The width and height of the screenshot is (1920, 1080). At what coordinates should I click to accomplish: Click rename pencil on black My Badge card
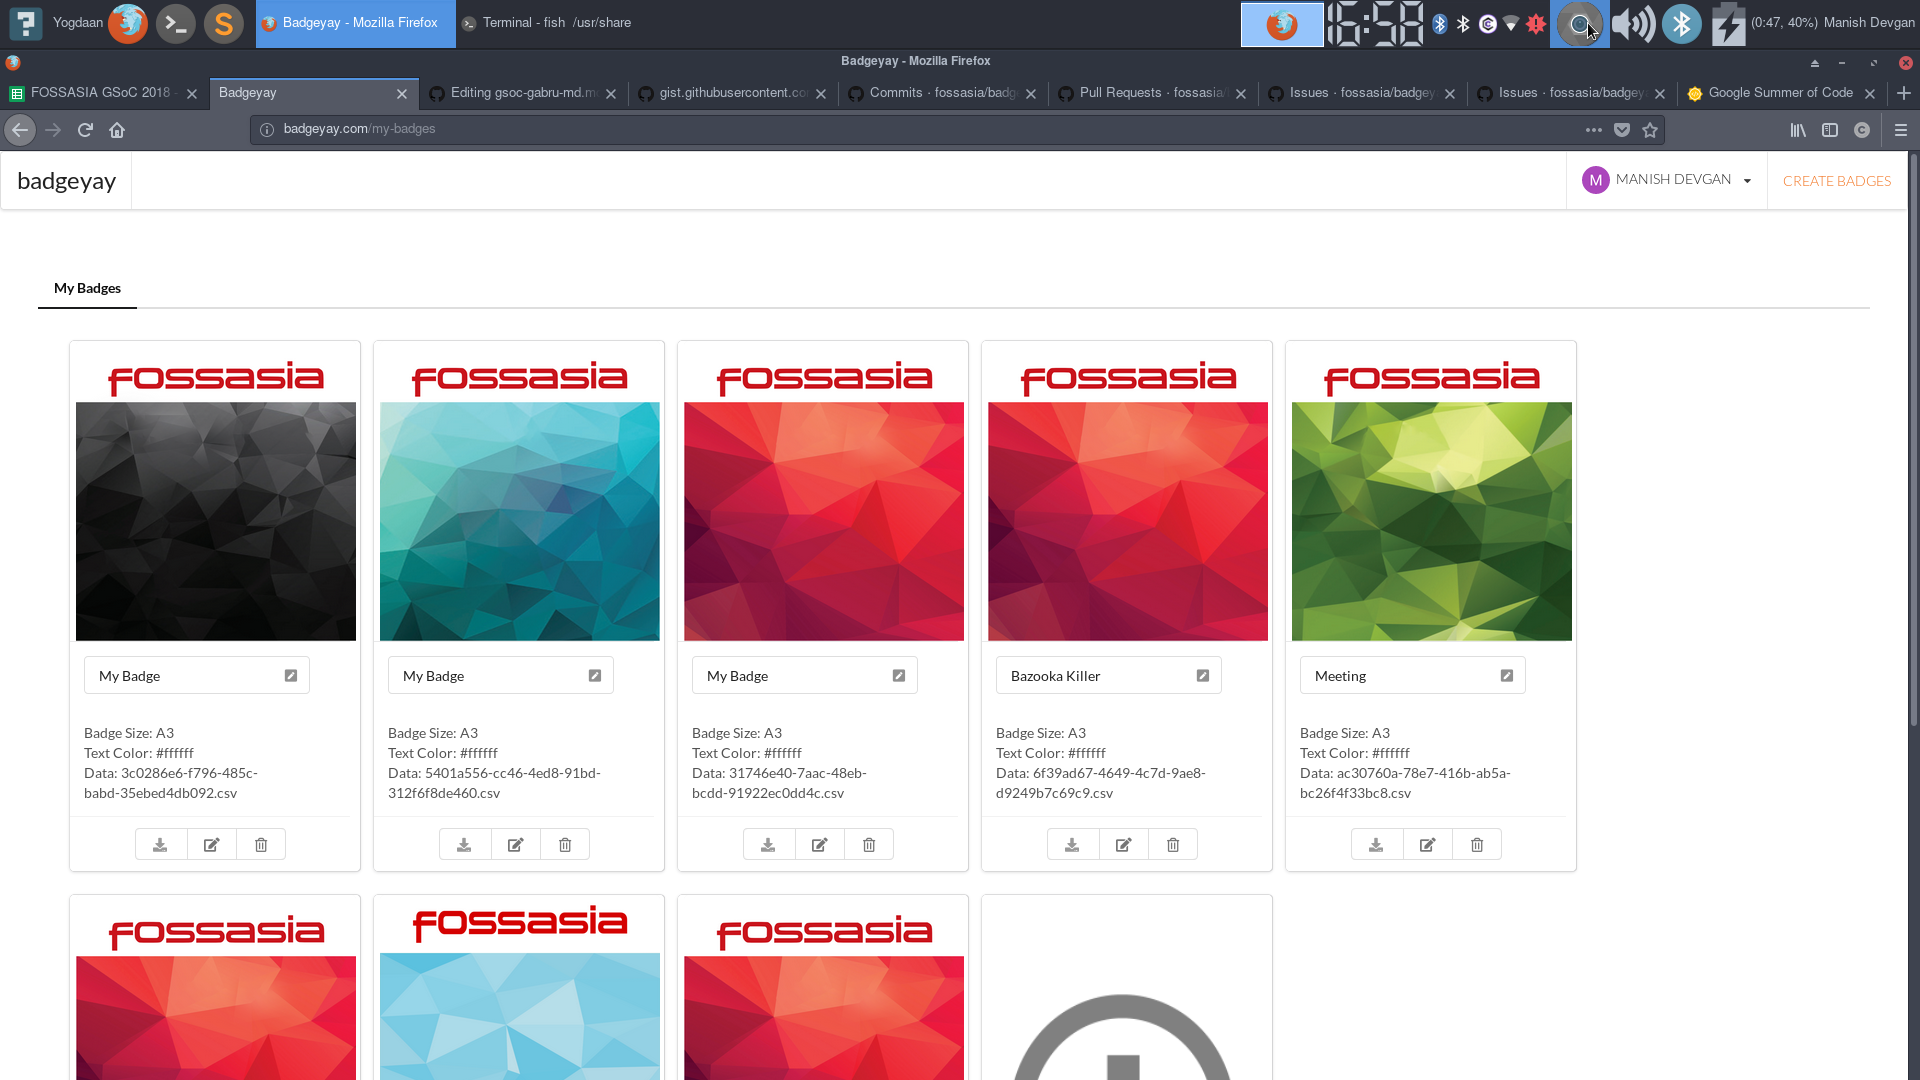pyautogui.click(x=291, y=676)
